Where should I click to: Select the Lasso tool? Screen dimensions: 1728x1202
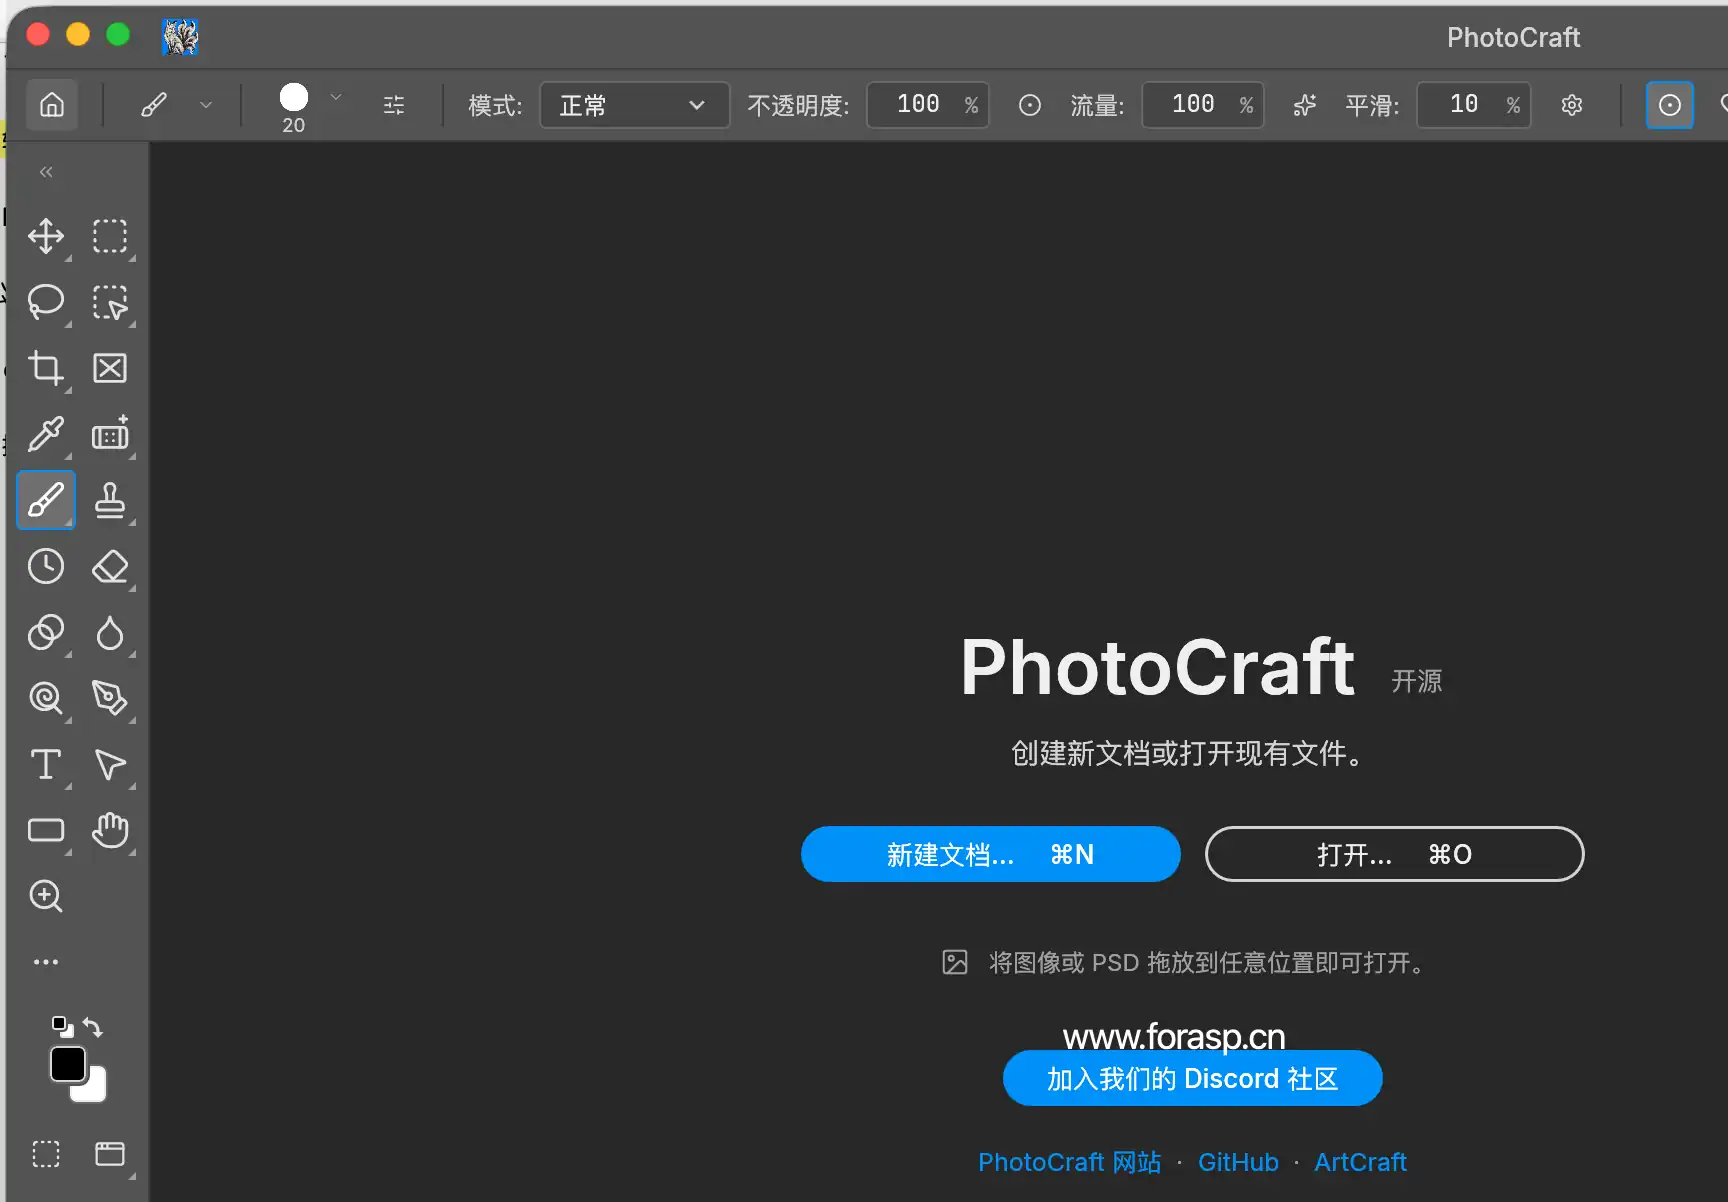pyautogui.click(x=46, y=302)
